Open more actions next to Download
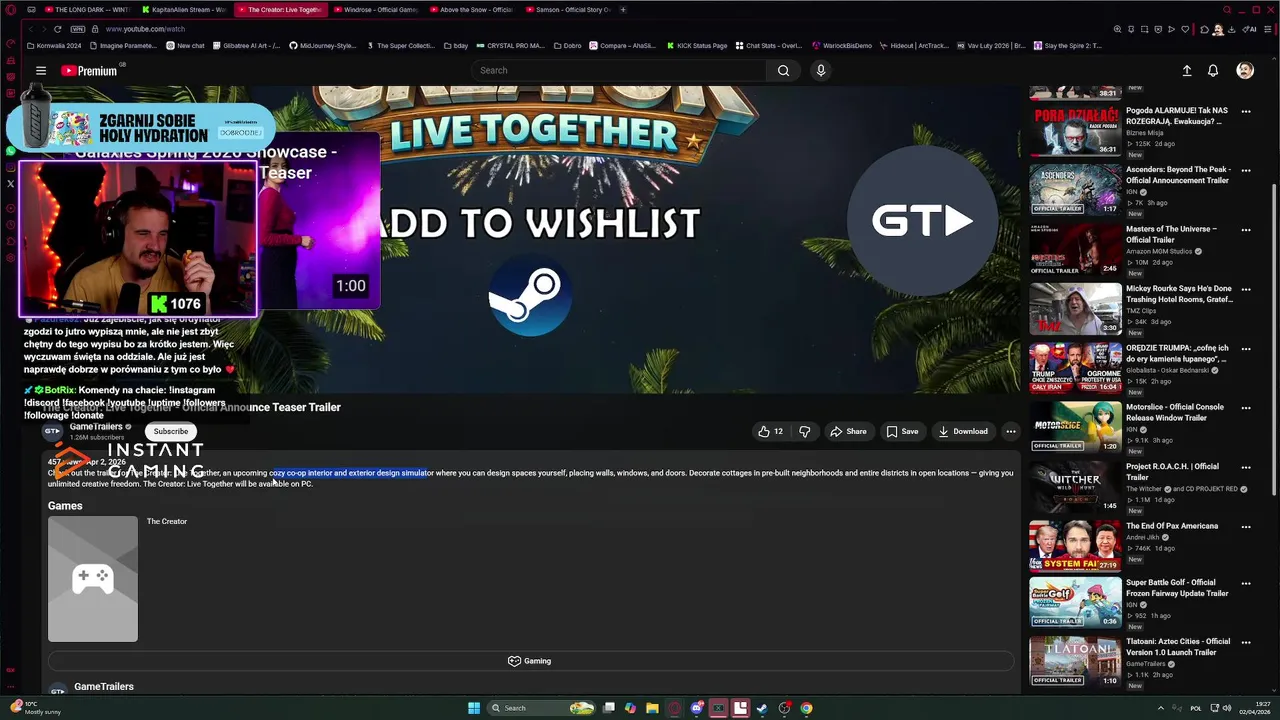The image size is (1280, 720). point(1011,431)
